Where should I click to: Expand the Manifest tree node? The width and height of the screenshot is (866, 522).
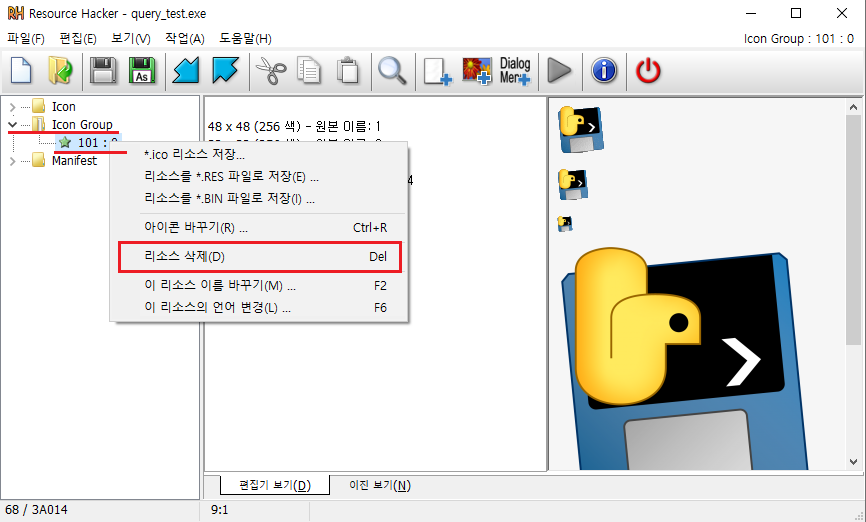click(x=12, y=161)
